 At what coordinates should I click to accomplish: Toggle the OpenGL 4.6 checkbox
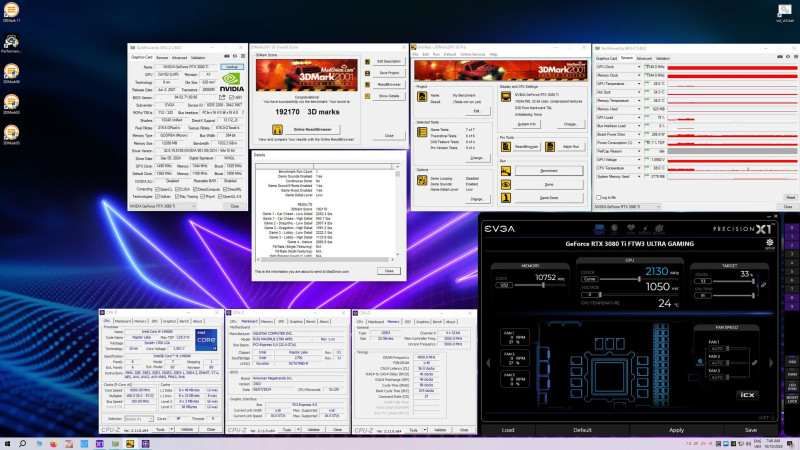(220, 196)
